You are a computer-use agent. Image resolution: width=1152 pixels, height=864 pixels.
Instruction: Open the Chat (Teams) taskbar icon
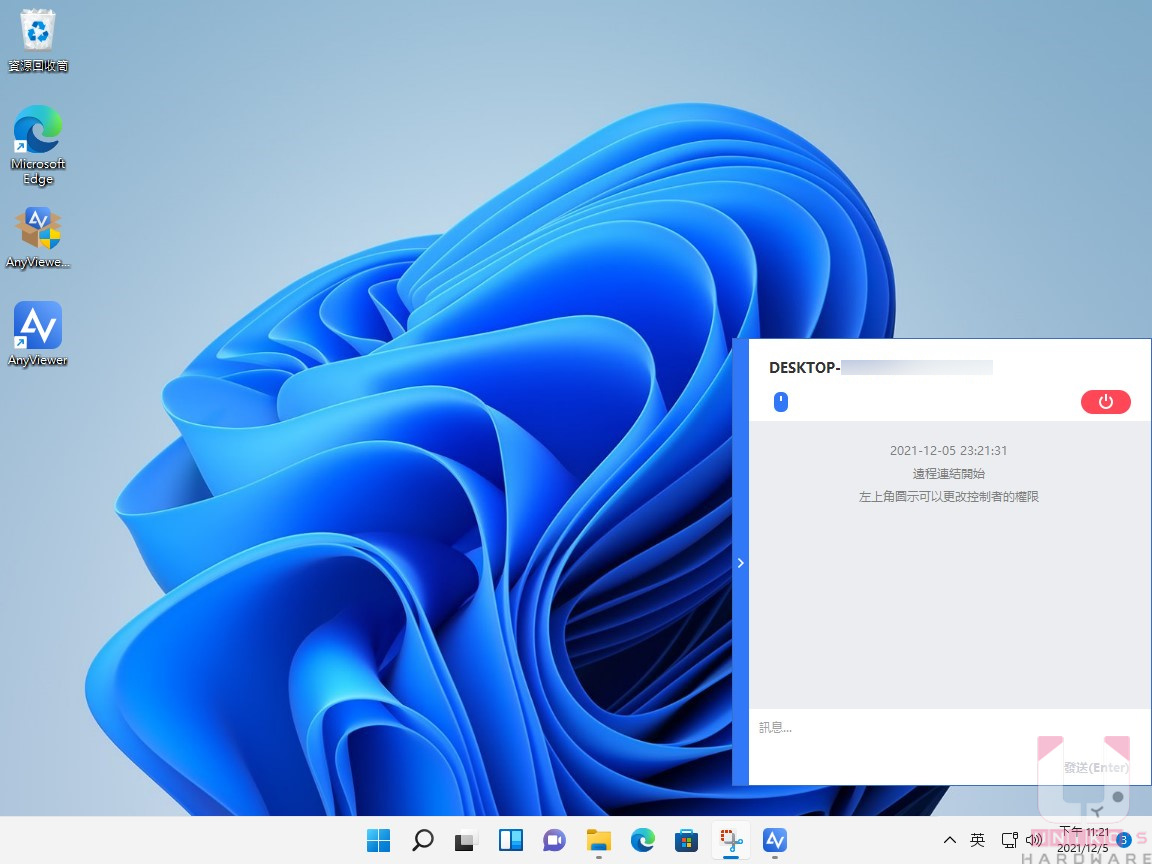point(555,840)
